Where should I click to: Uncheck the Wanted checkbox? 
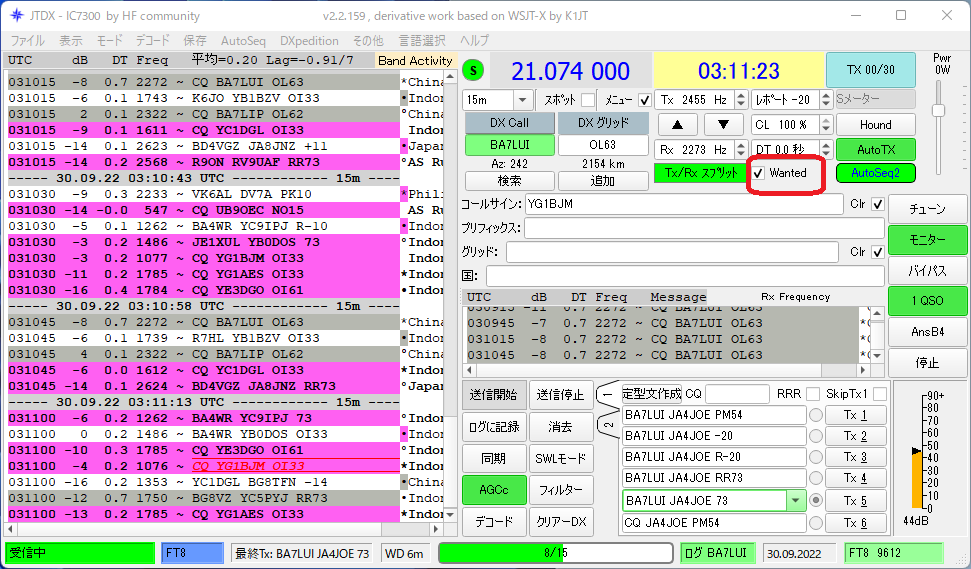pos(758,173)
